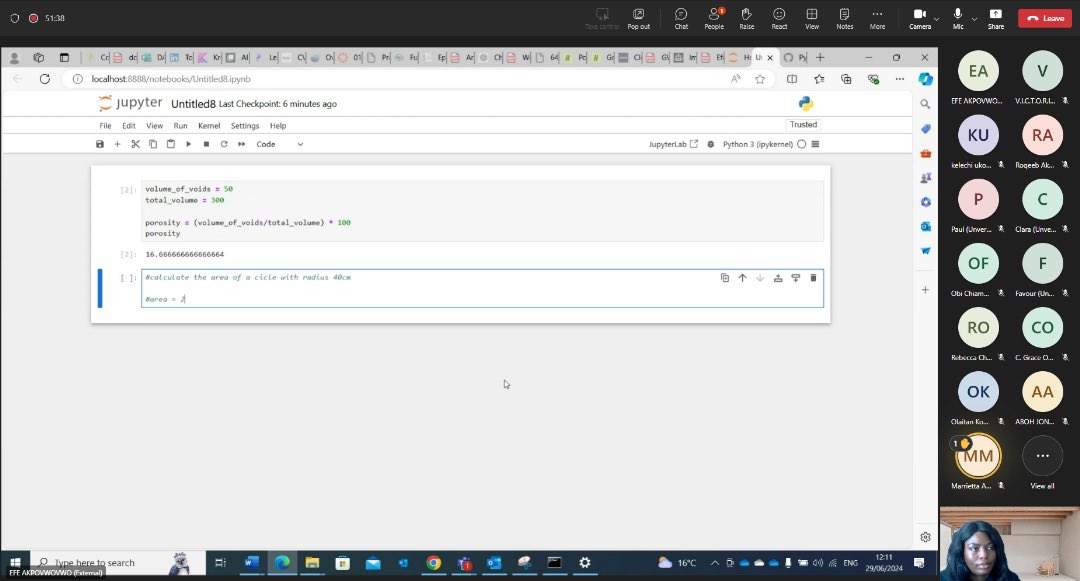The width and height of the screenshot is (1080, 581).
Task: Insert a cell above the active cell
Action: coord(778,277)
